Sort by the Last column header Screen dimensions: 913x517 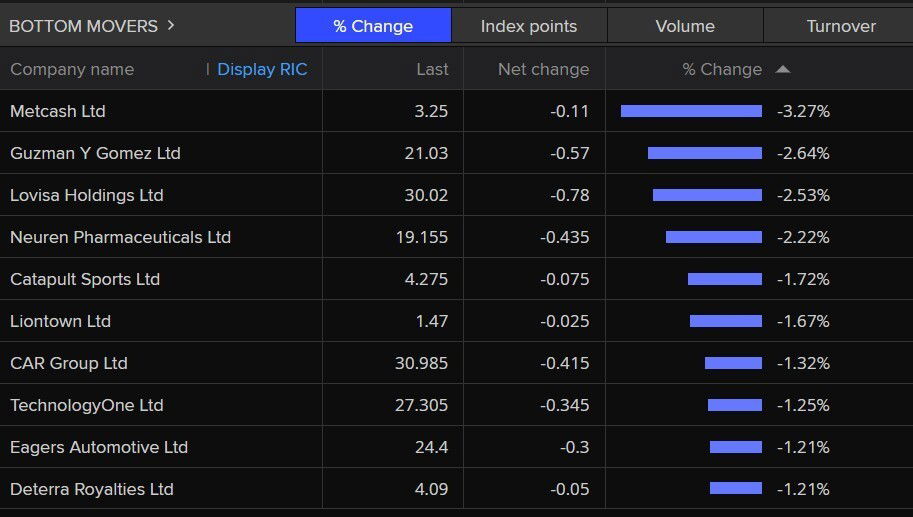(432, 69)
